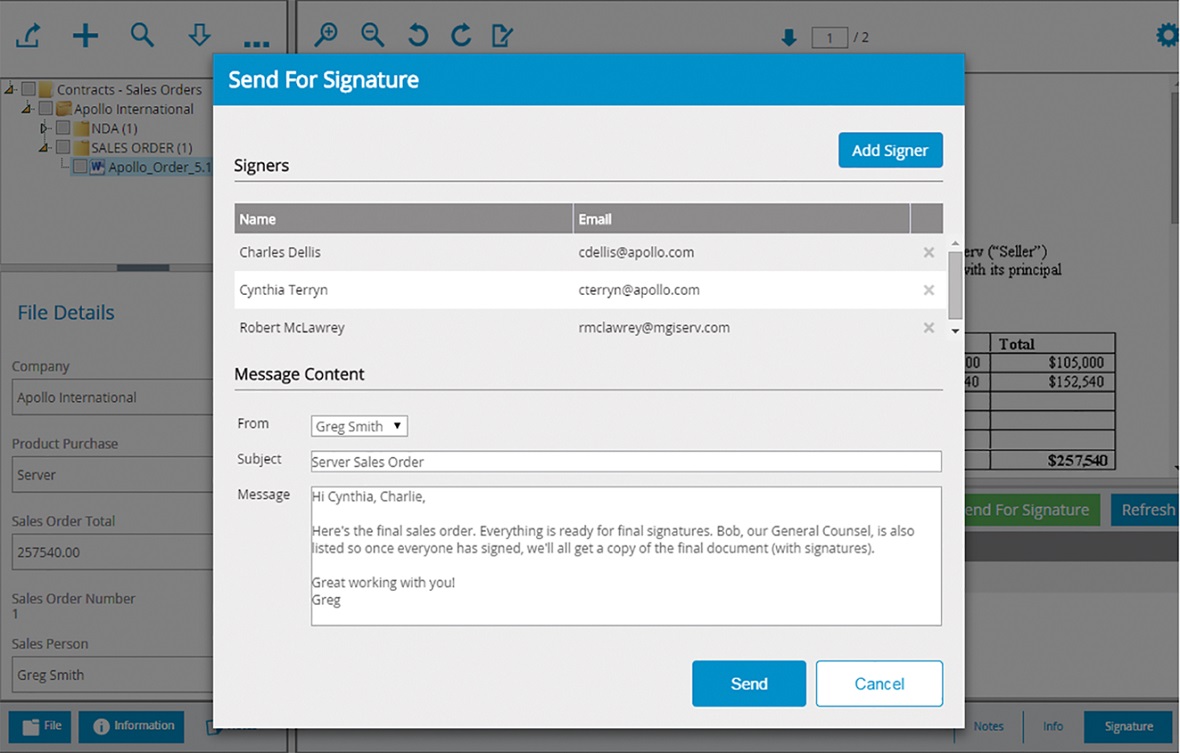Switch to the Signature tab
Viewport: 1180px width, 753px height.
(1128, 727)
